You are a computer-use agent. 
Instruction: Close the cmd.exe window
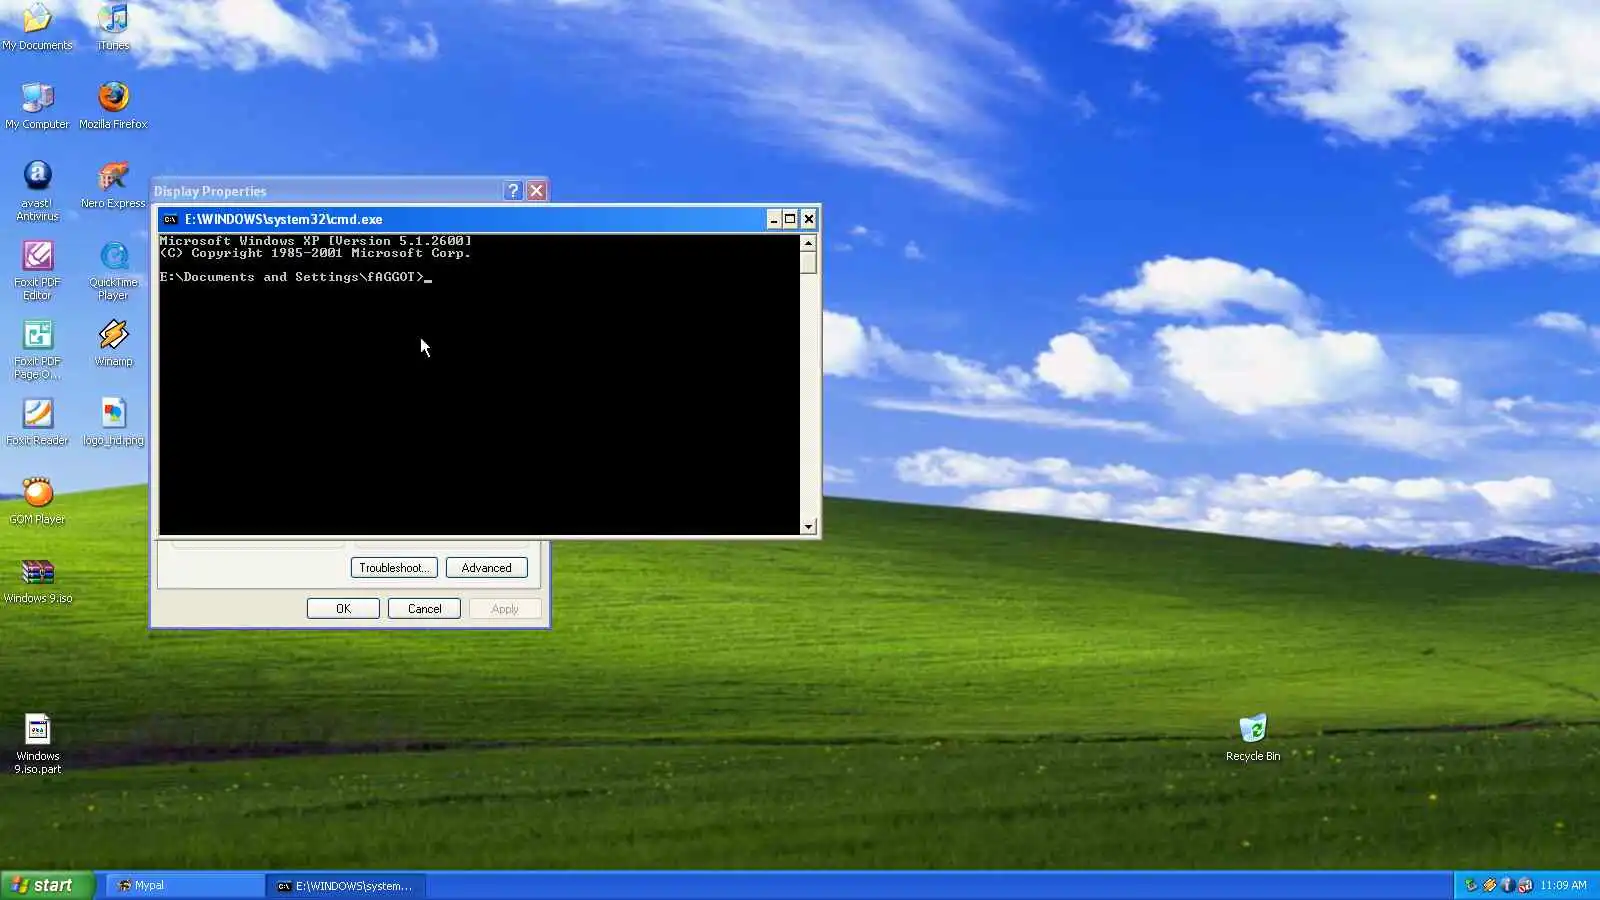pos(808,219)
